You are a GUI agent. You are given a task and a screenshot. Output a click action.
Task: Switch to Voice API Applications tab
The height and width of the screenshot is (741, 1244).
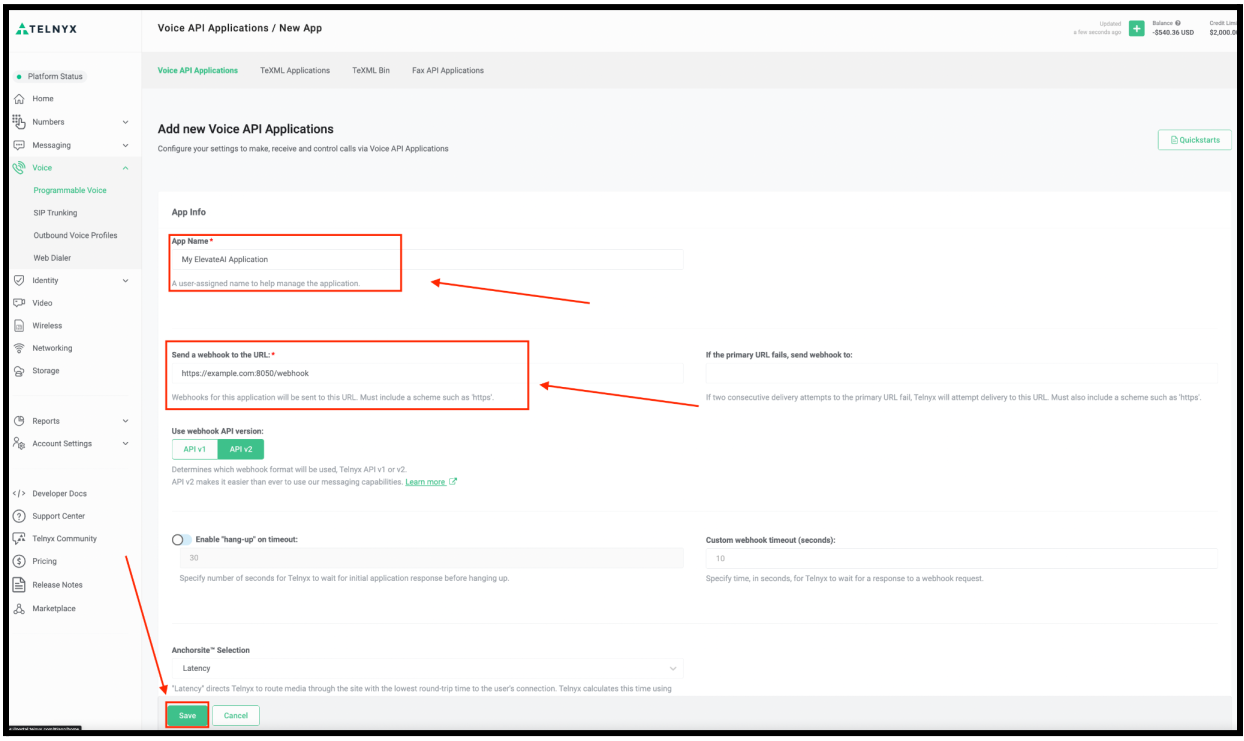pos(198,71)
